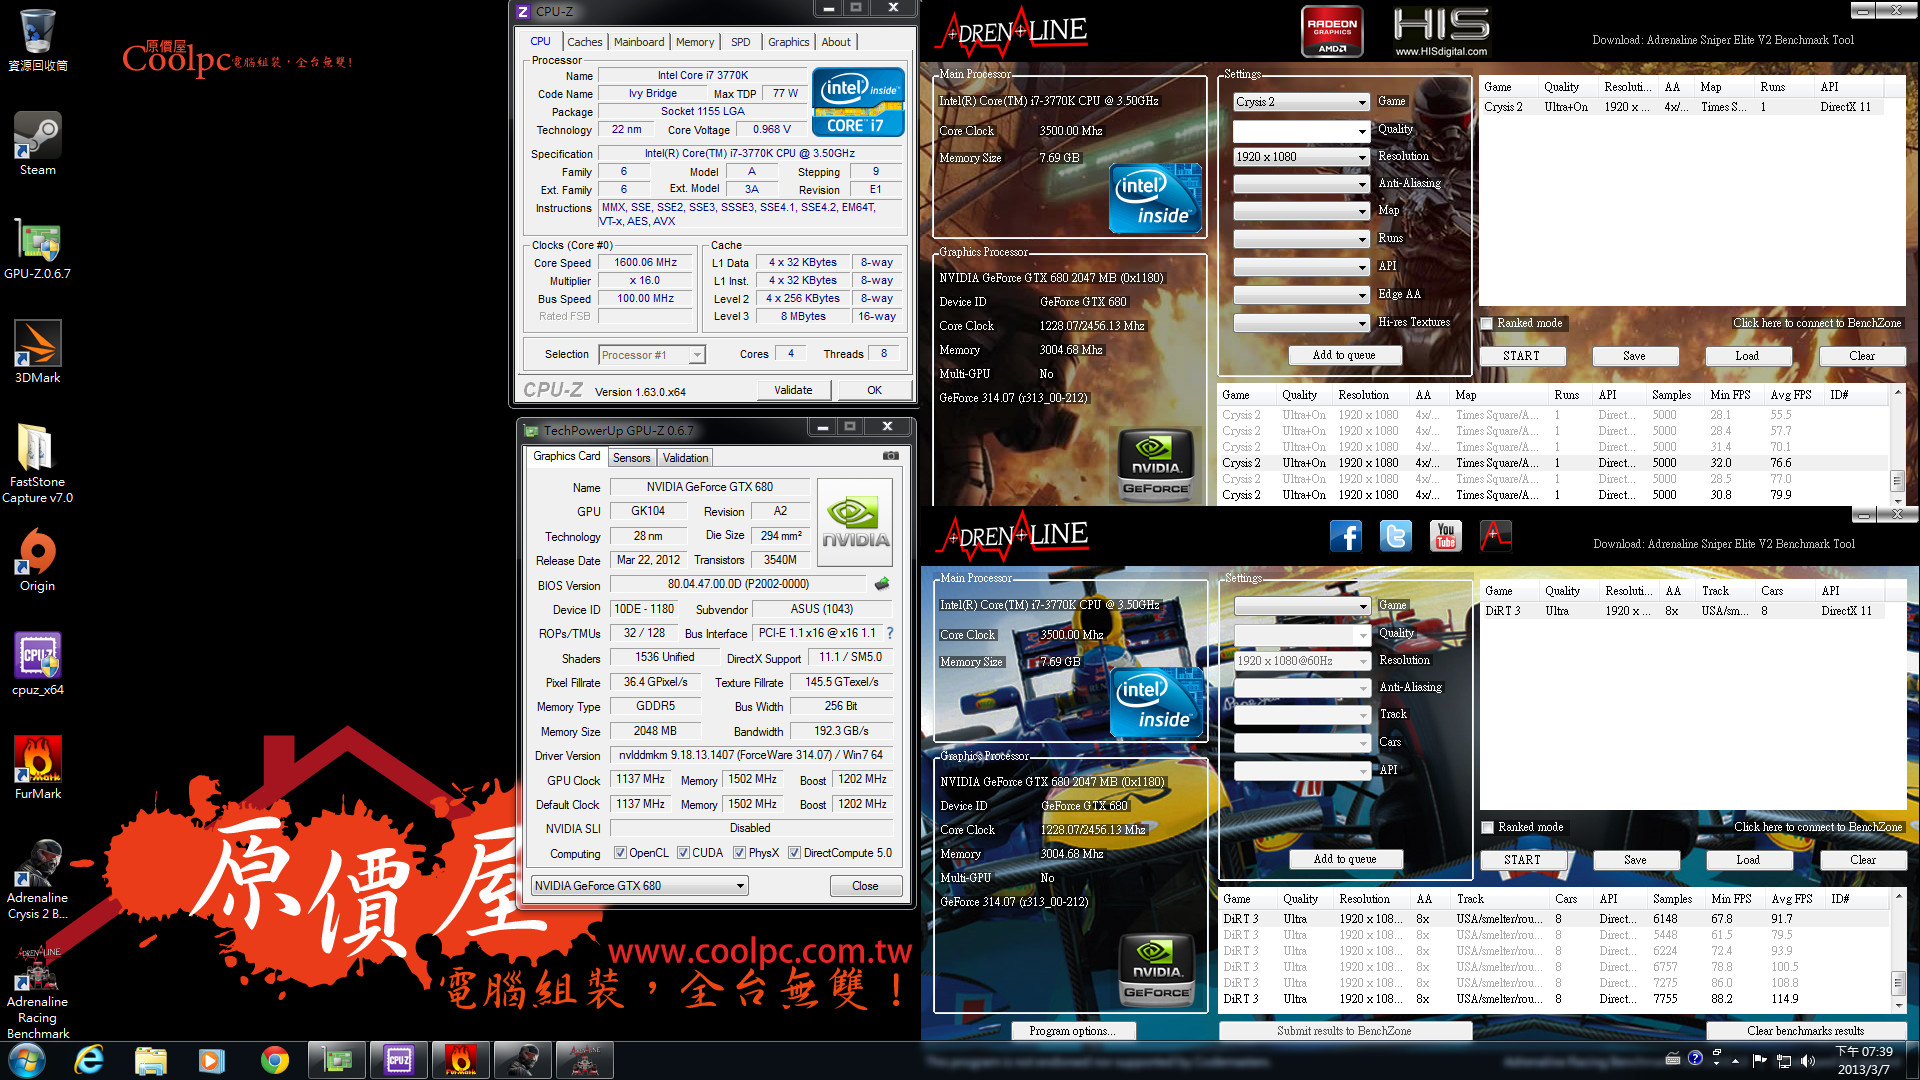Toggle the DirectCompute 5.0 checkbox
Image resolution: width=1920 pixels, height=1080 pixels.
point(794,853)
